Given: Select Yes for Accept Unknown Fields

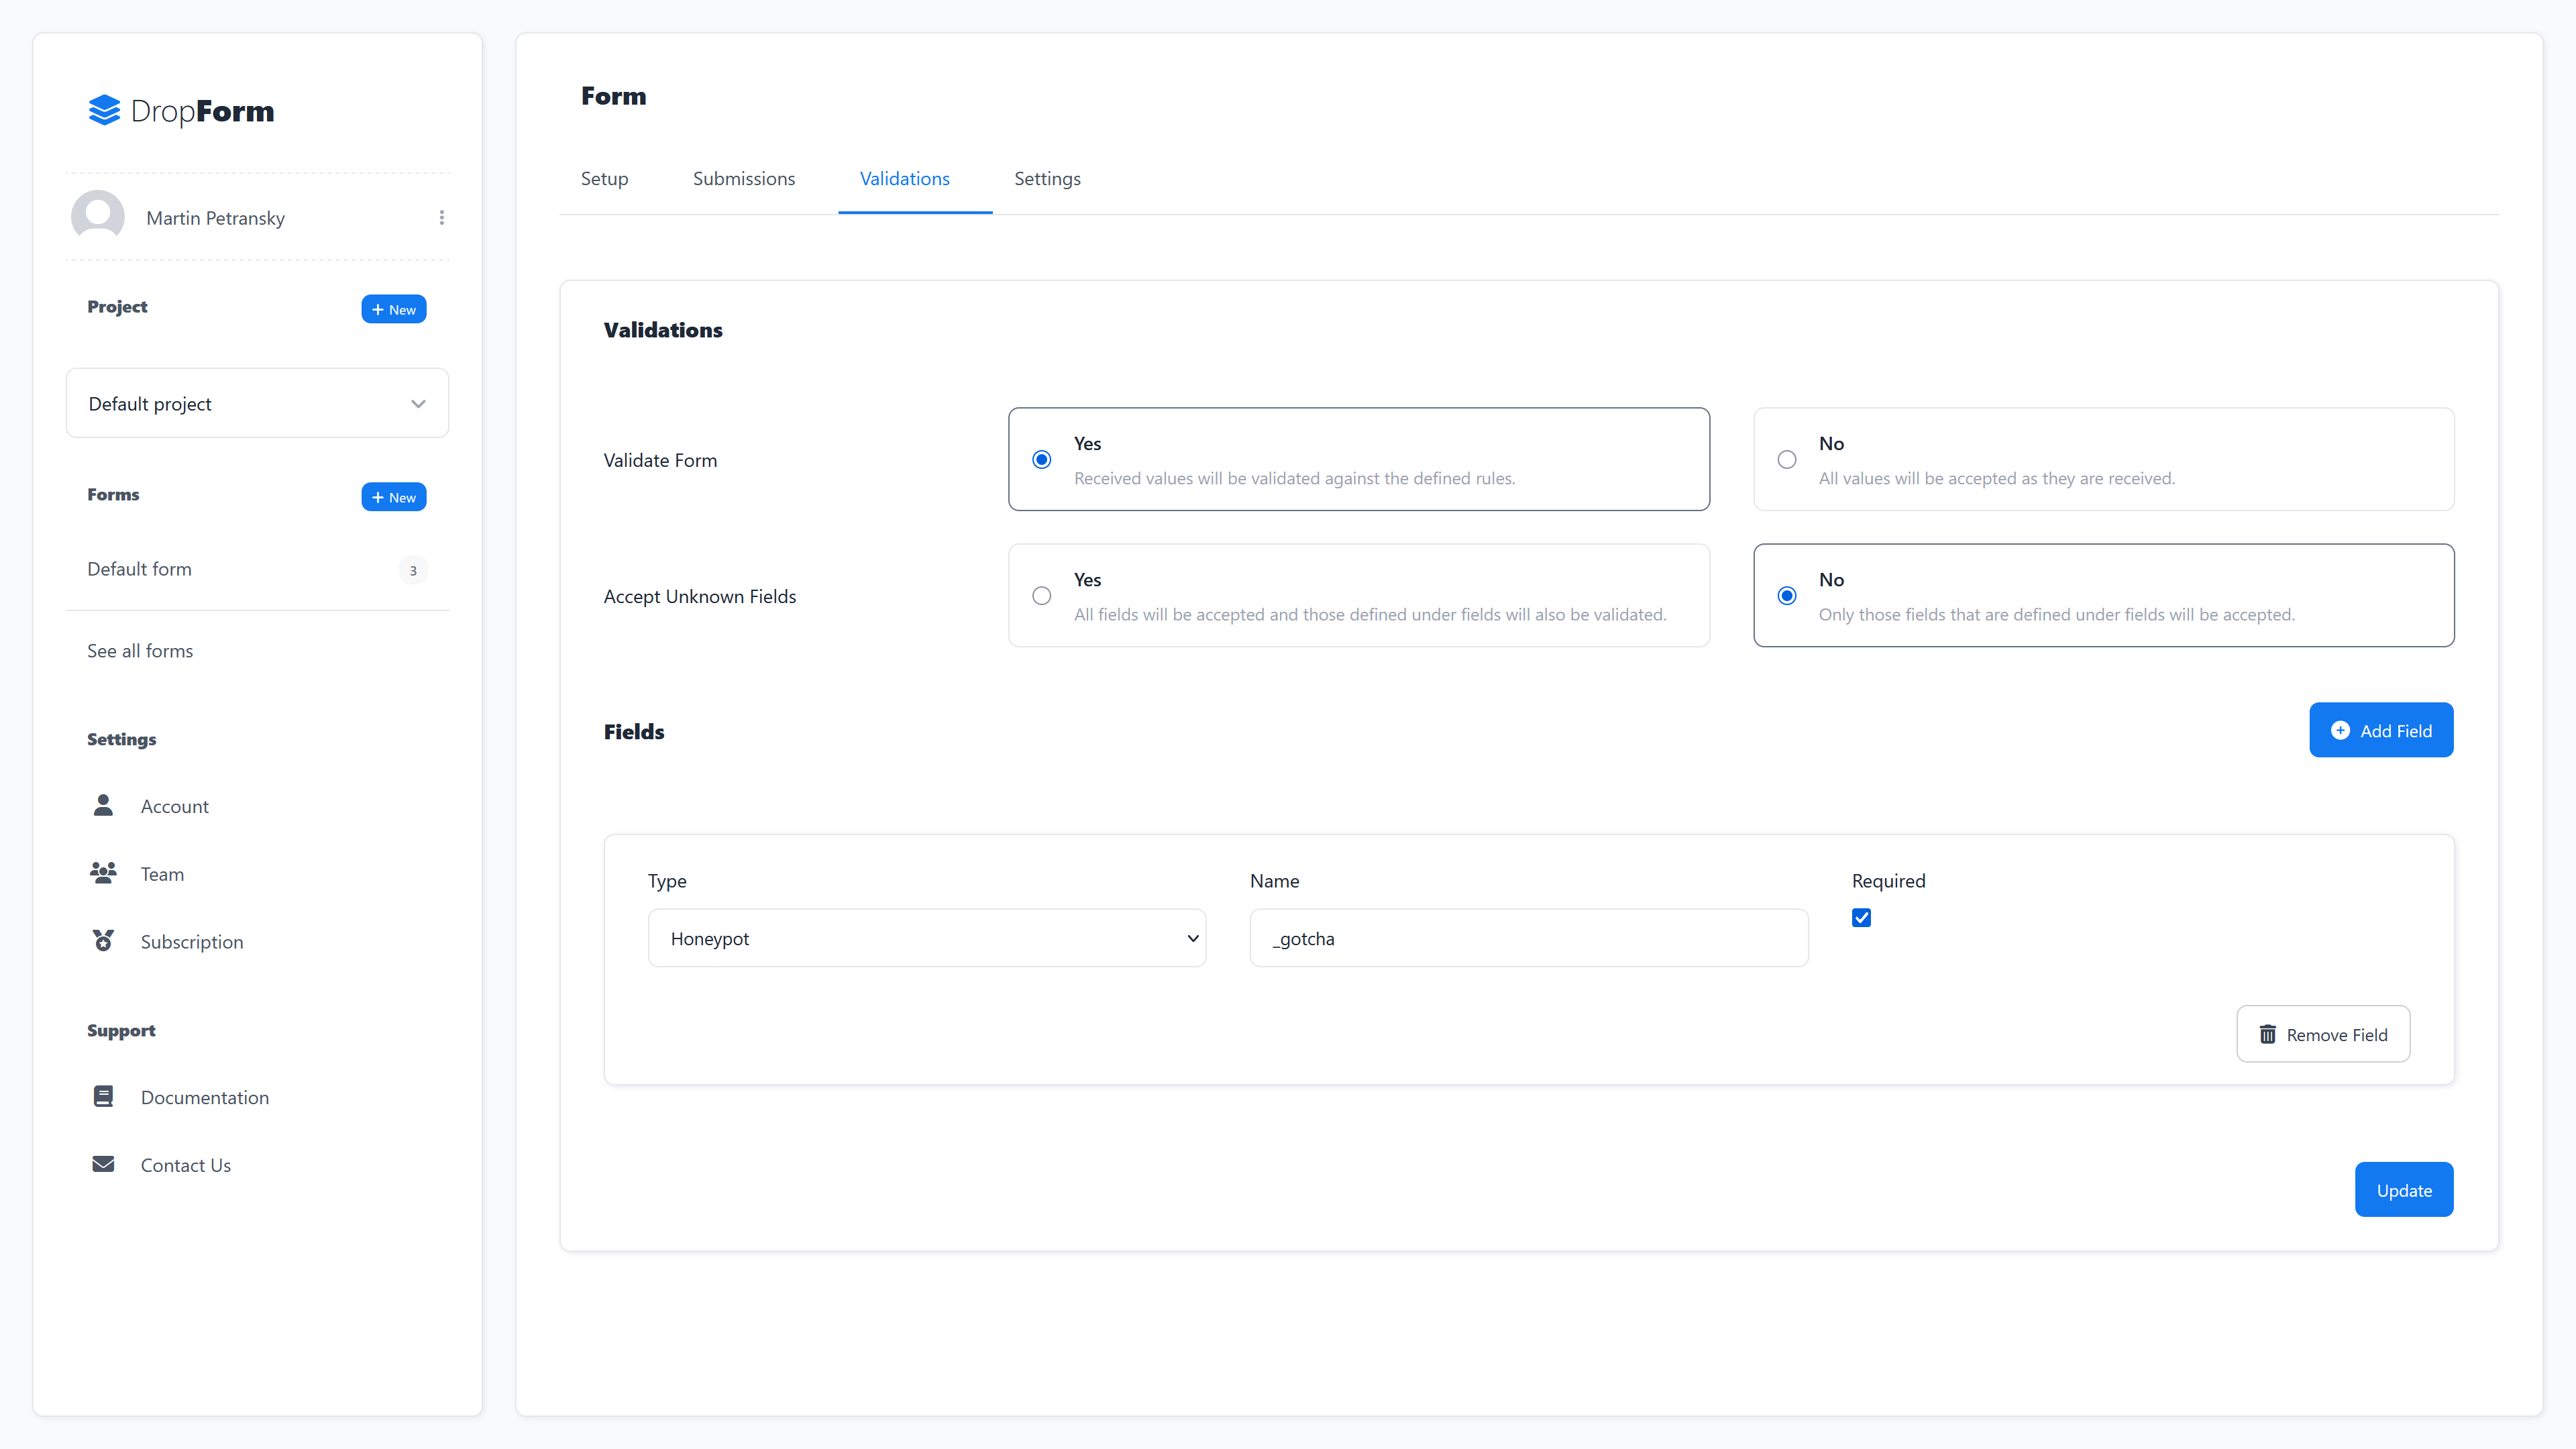Looking at the screenshot, I should 1042,596.
